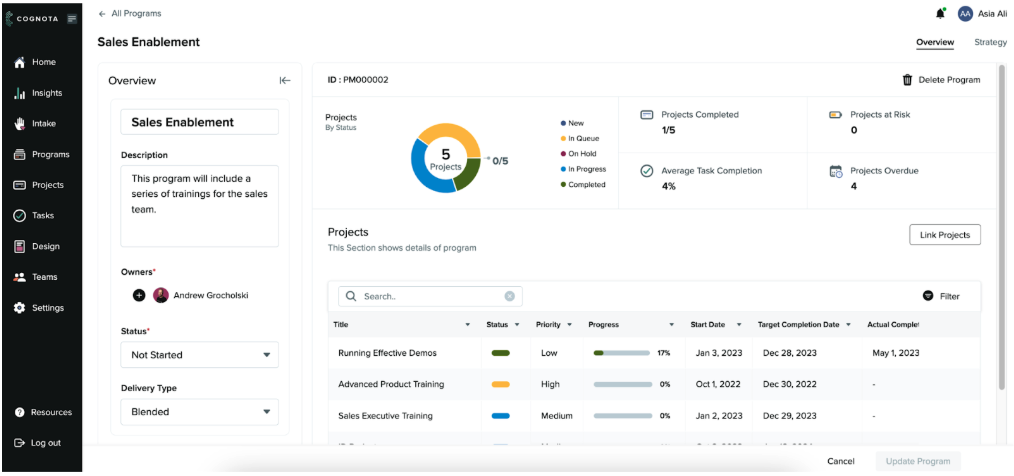This screenshot has width=1014, height=476.
Task: Open Settings from the sidebar
Action: pos(47,308)
